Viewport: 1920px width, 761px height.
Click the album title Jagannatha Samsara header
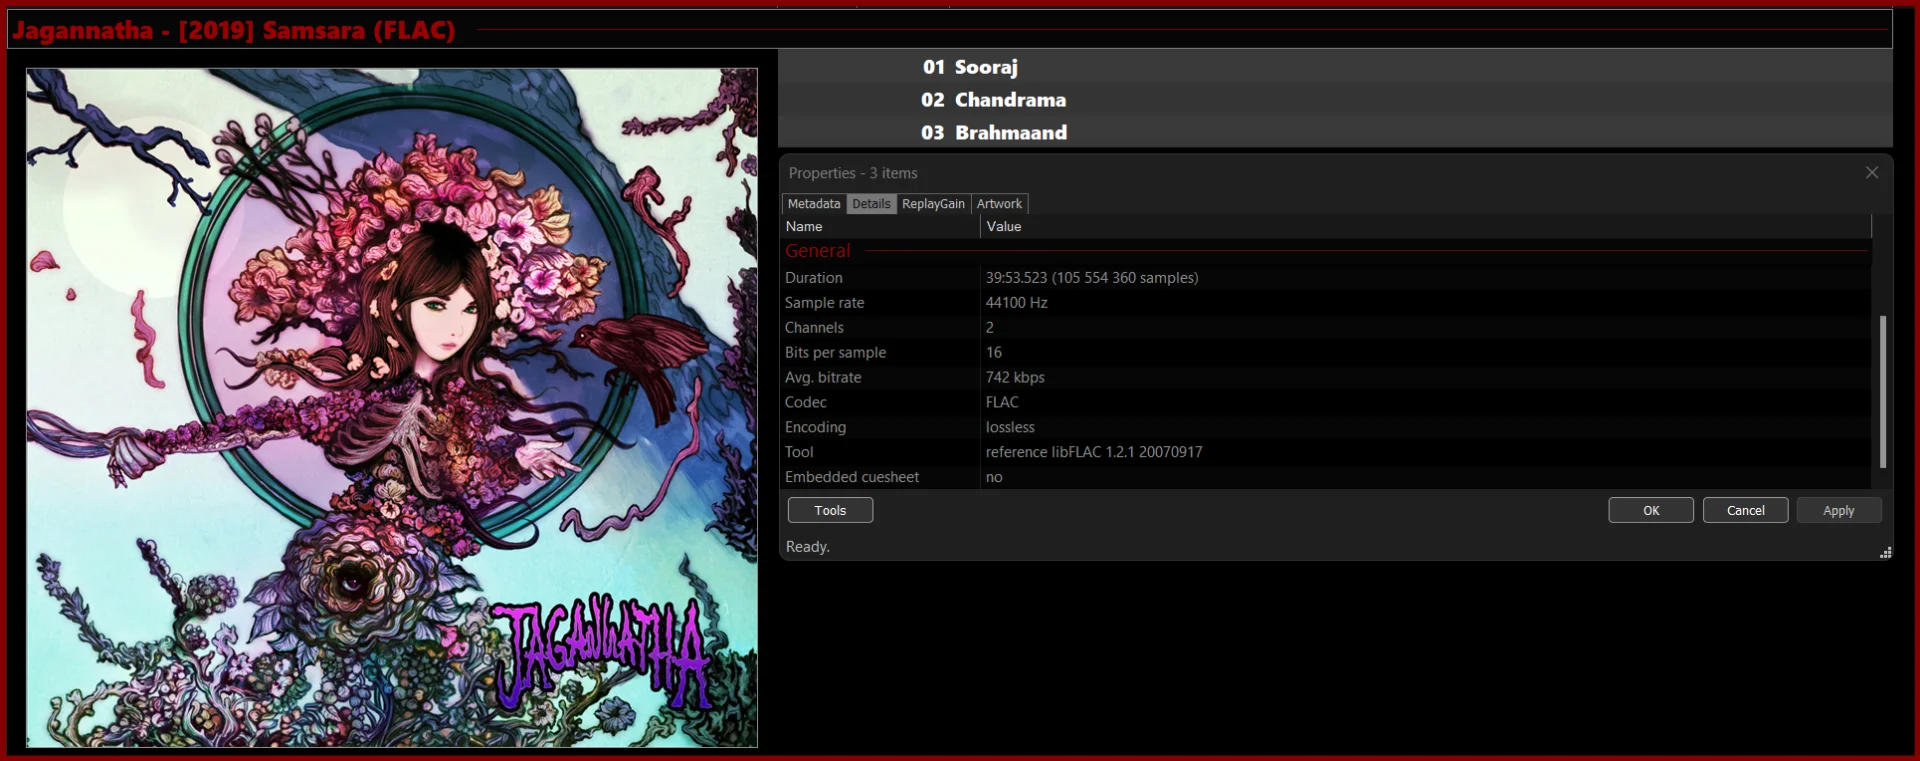tap(234, 30)
